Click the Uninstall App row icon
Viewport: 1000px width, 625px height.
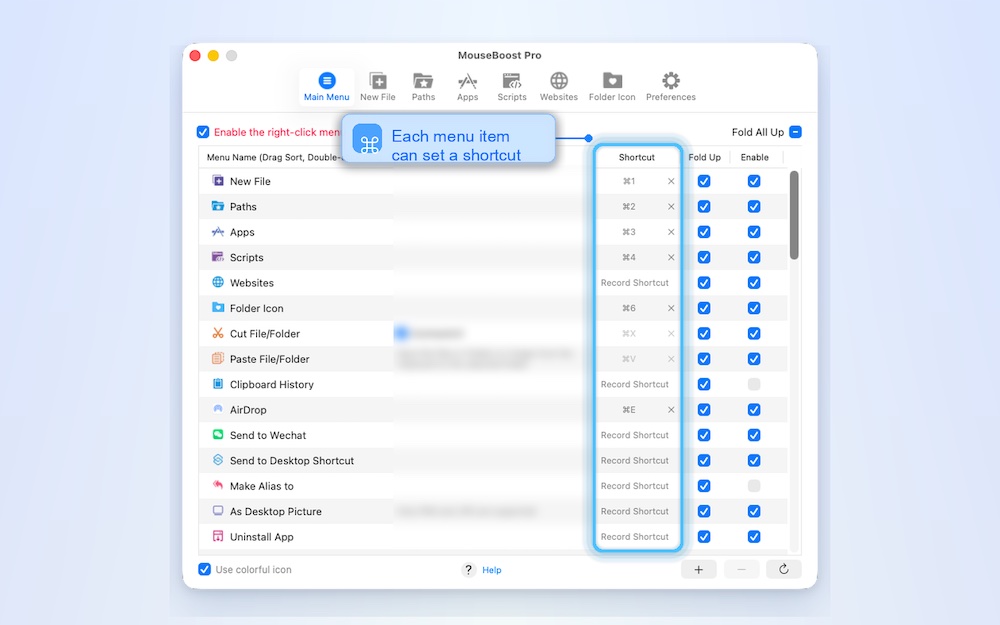pos(217,536)
